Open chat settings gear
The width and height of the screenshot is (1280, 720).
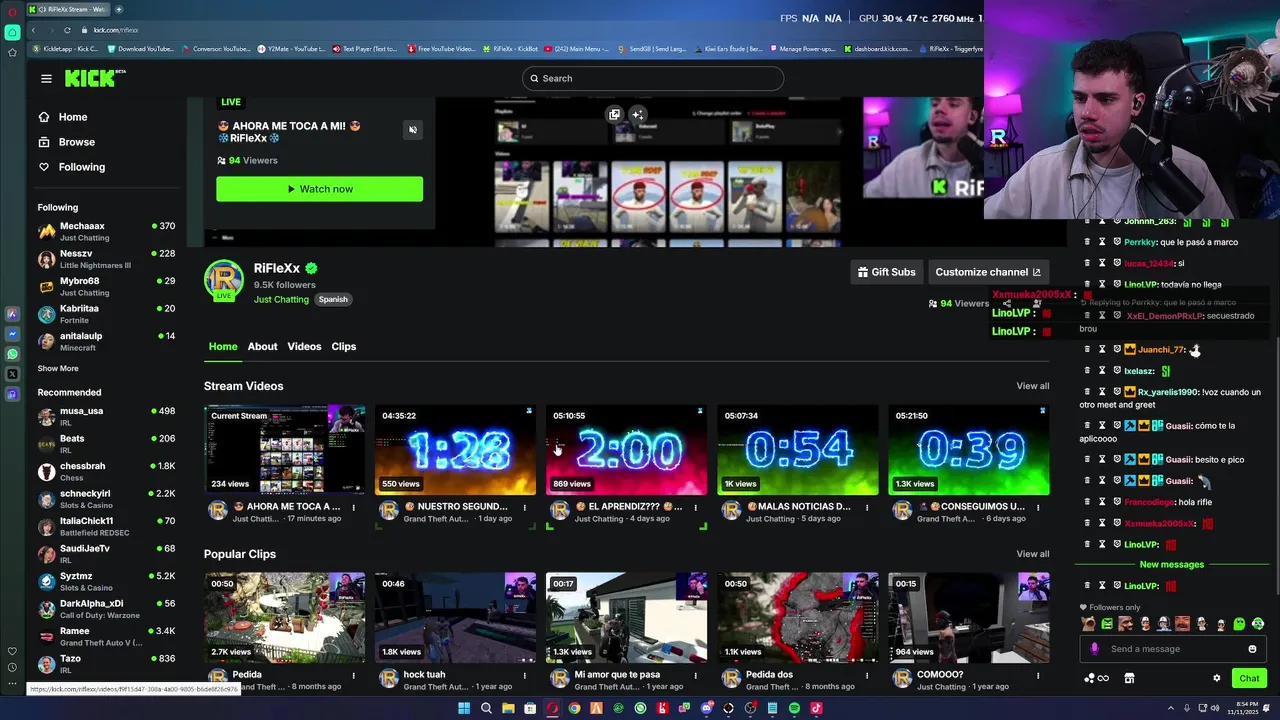[1217, 678]
